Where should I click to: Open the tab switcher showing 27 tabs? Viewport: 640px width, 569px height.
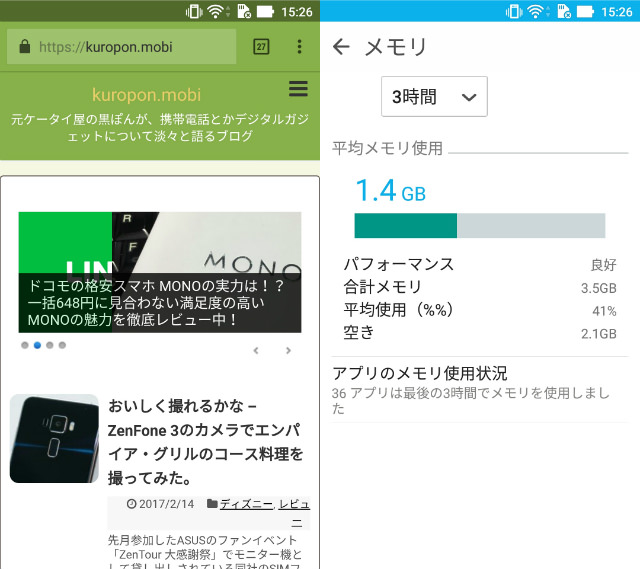point(261,47)
